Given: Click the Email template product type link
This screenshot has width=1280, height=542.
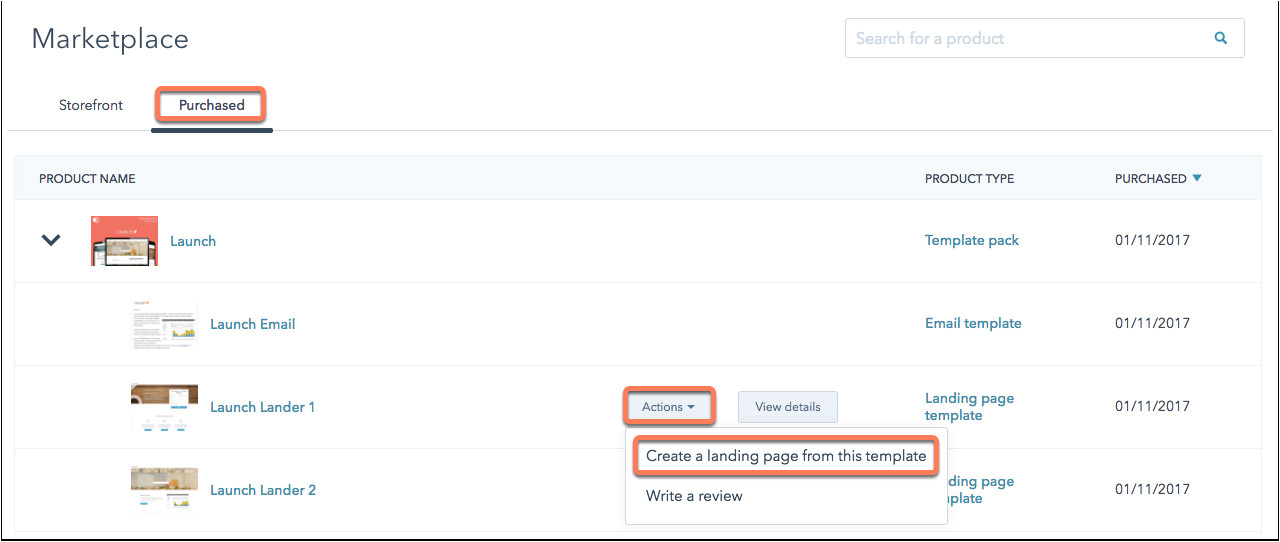Looking at the screenshot, I should tap(973, 324).
